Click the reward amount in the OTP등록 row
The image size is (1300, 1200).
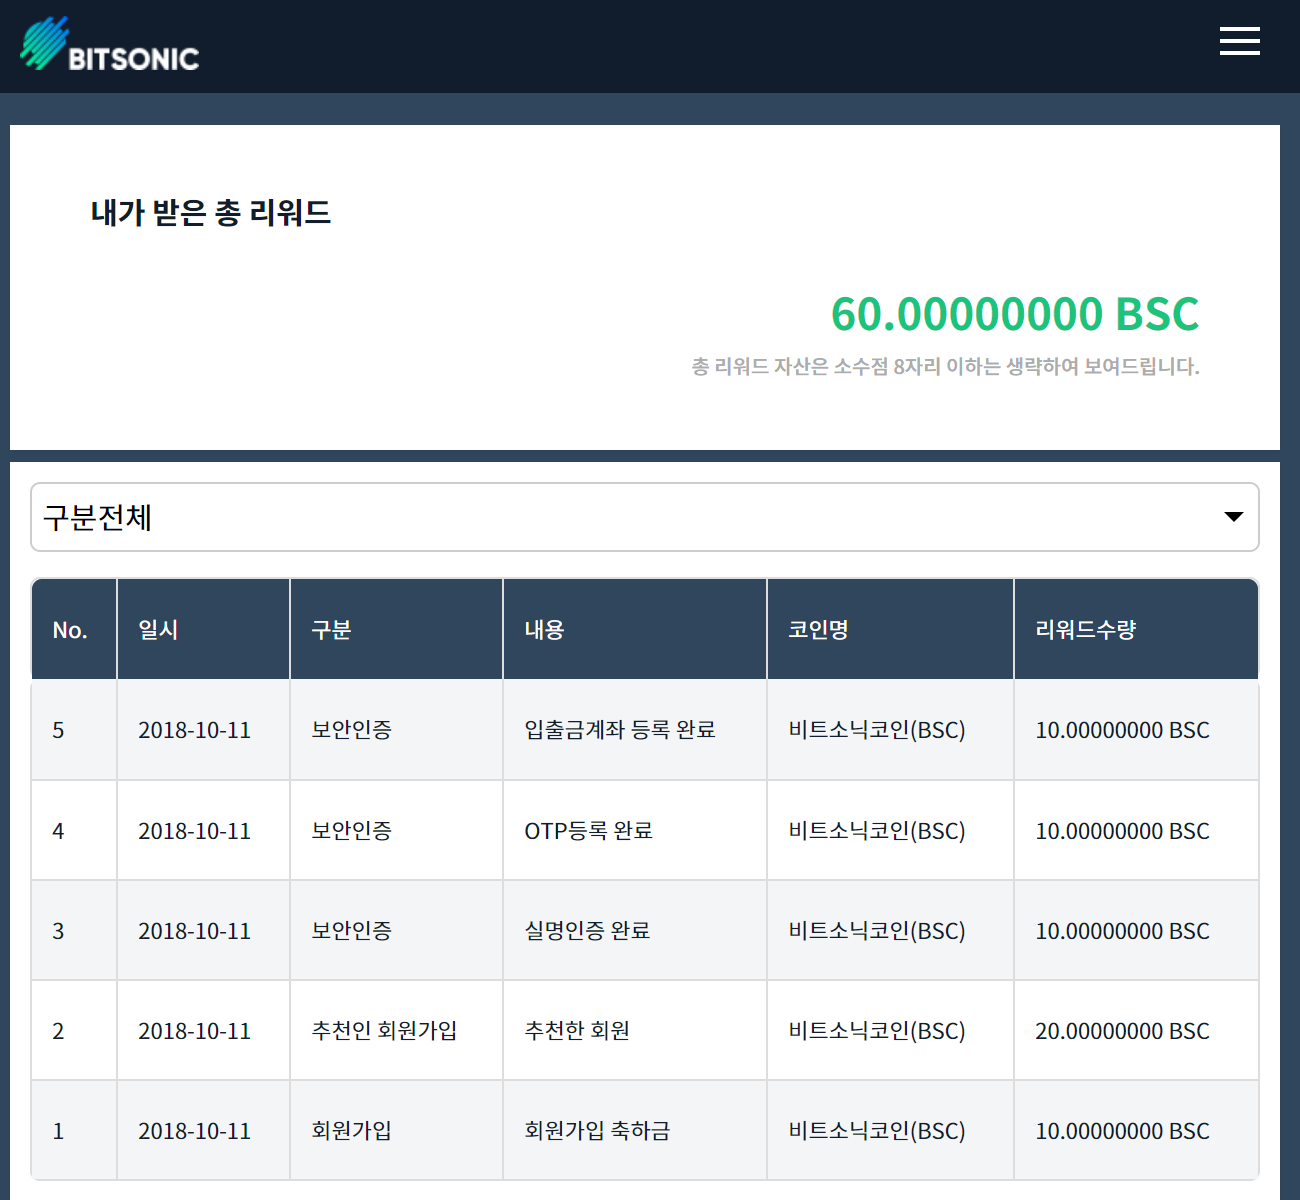click(x=1122, y=831)
